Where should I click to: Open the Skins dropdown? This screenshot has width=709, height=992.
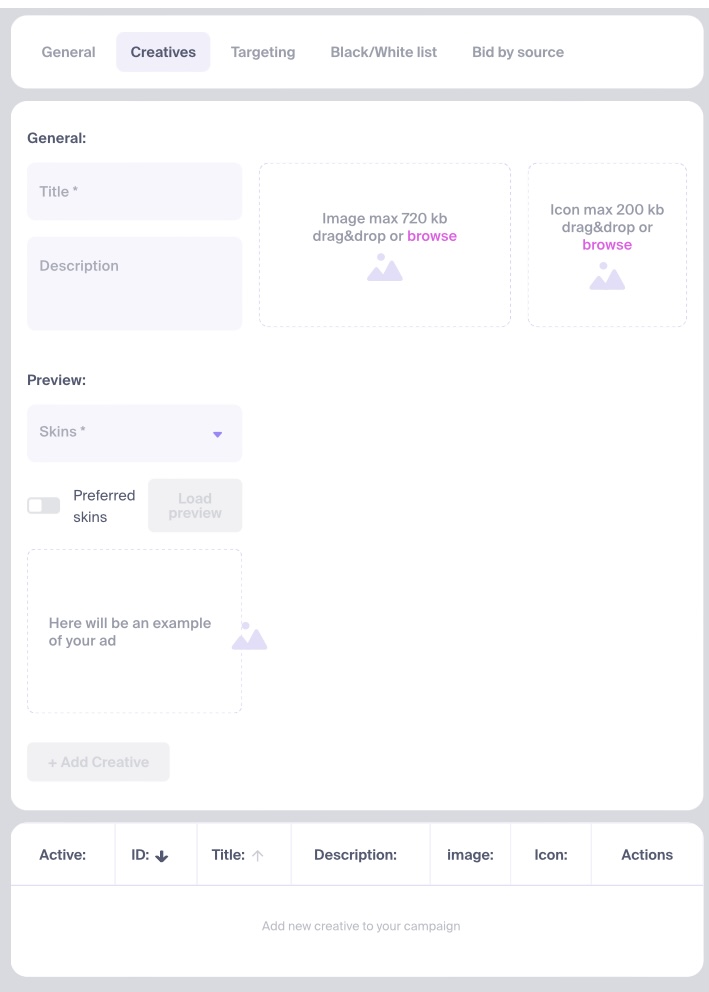[x=134, y=433]
